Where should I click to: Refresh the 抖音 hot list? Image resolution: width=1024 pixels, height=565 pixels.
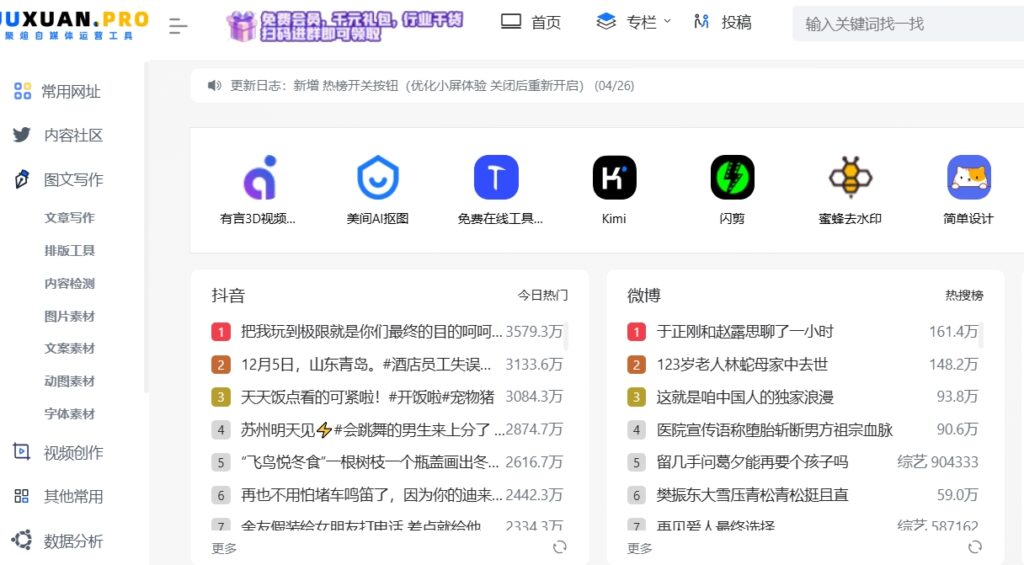tap(560, 547)
